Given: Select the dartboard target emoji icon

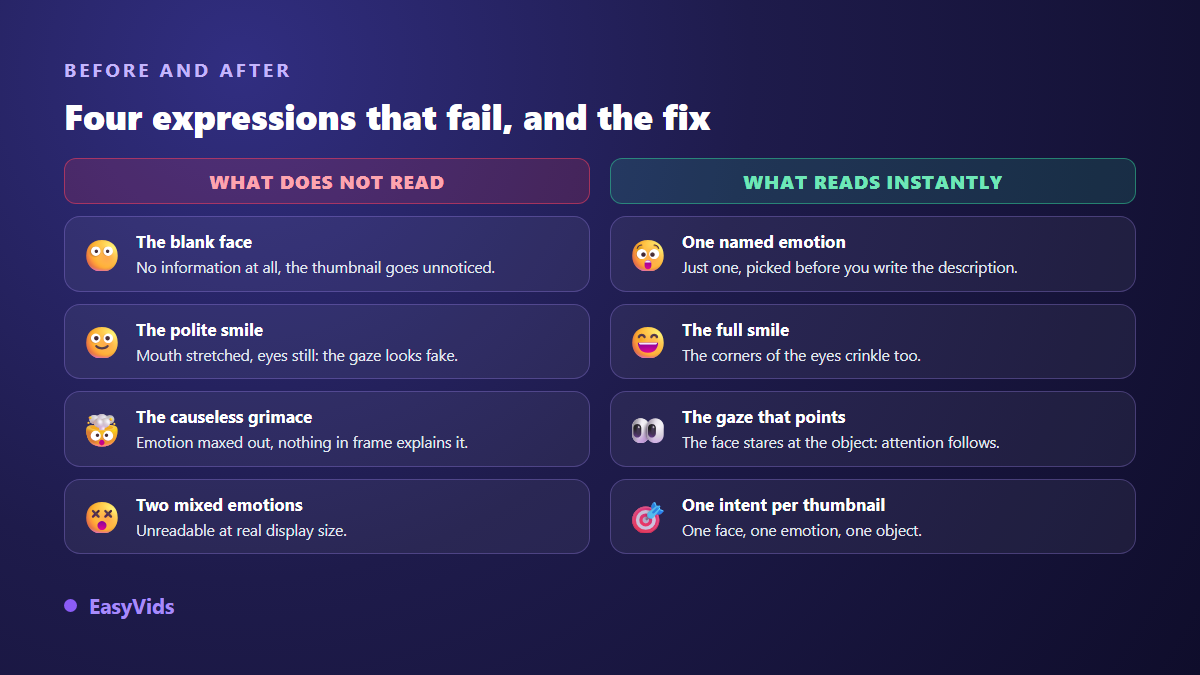Looking at the screenshot, I should [648, 517].
